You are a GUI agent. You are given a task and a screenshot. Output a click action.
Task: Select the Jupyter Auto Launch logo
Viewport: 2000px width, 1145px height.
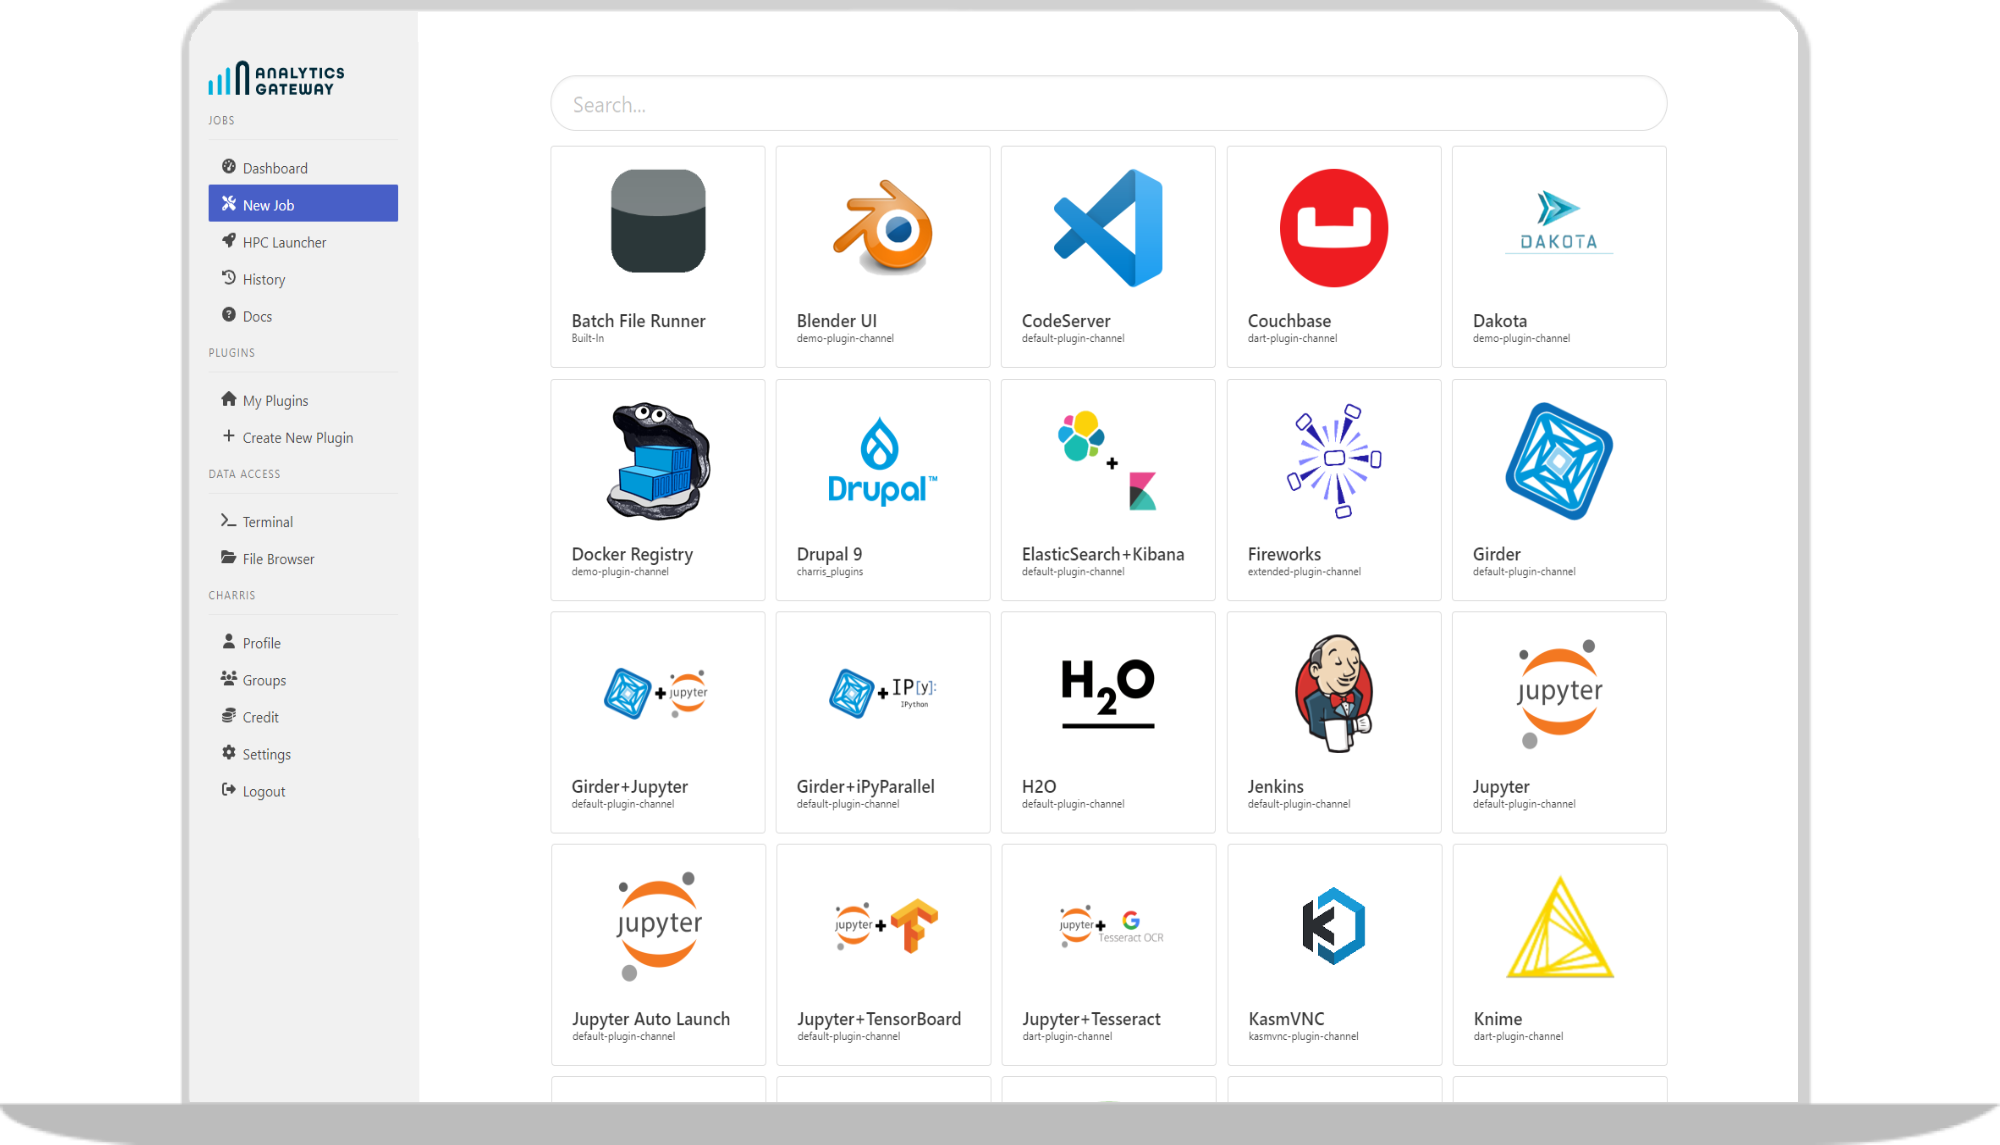659,926
